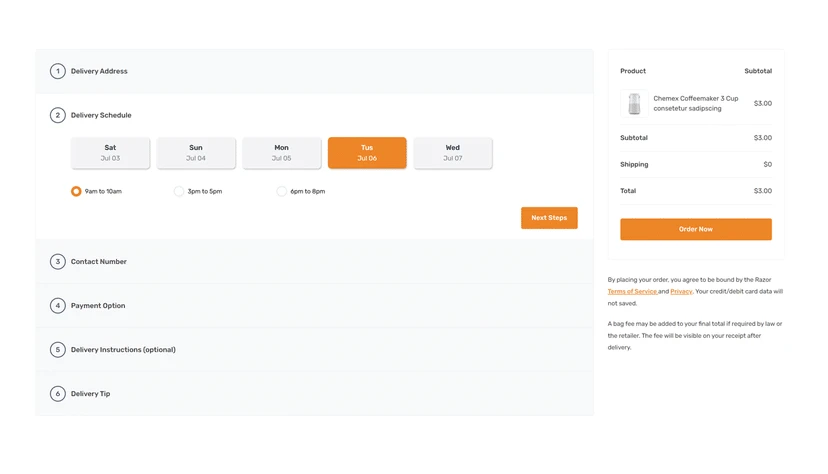Choose the 3pm to 5pm delivery slot
The width and height of the screenshot is (828, 474).
click(x=179, y=191)
